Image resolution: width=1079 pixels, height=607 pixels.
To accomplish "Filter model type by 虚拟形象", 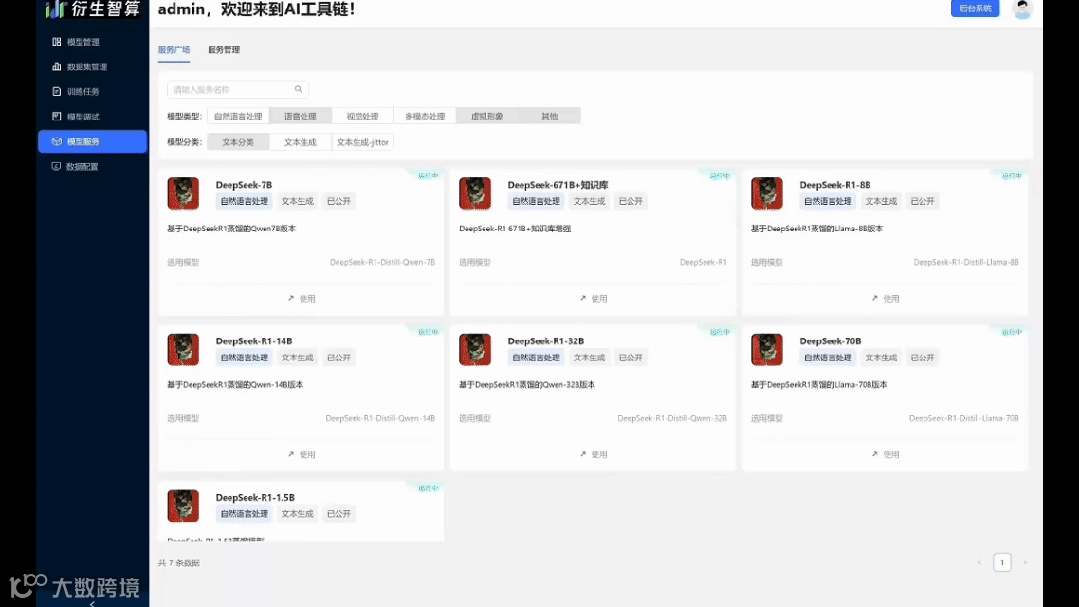I will [487, 116].
